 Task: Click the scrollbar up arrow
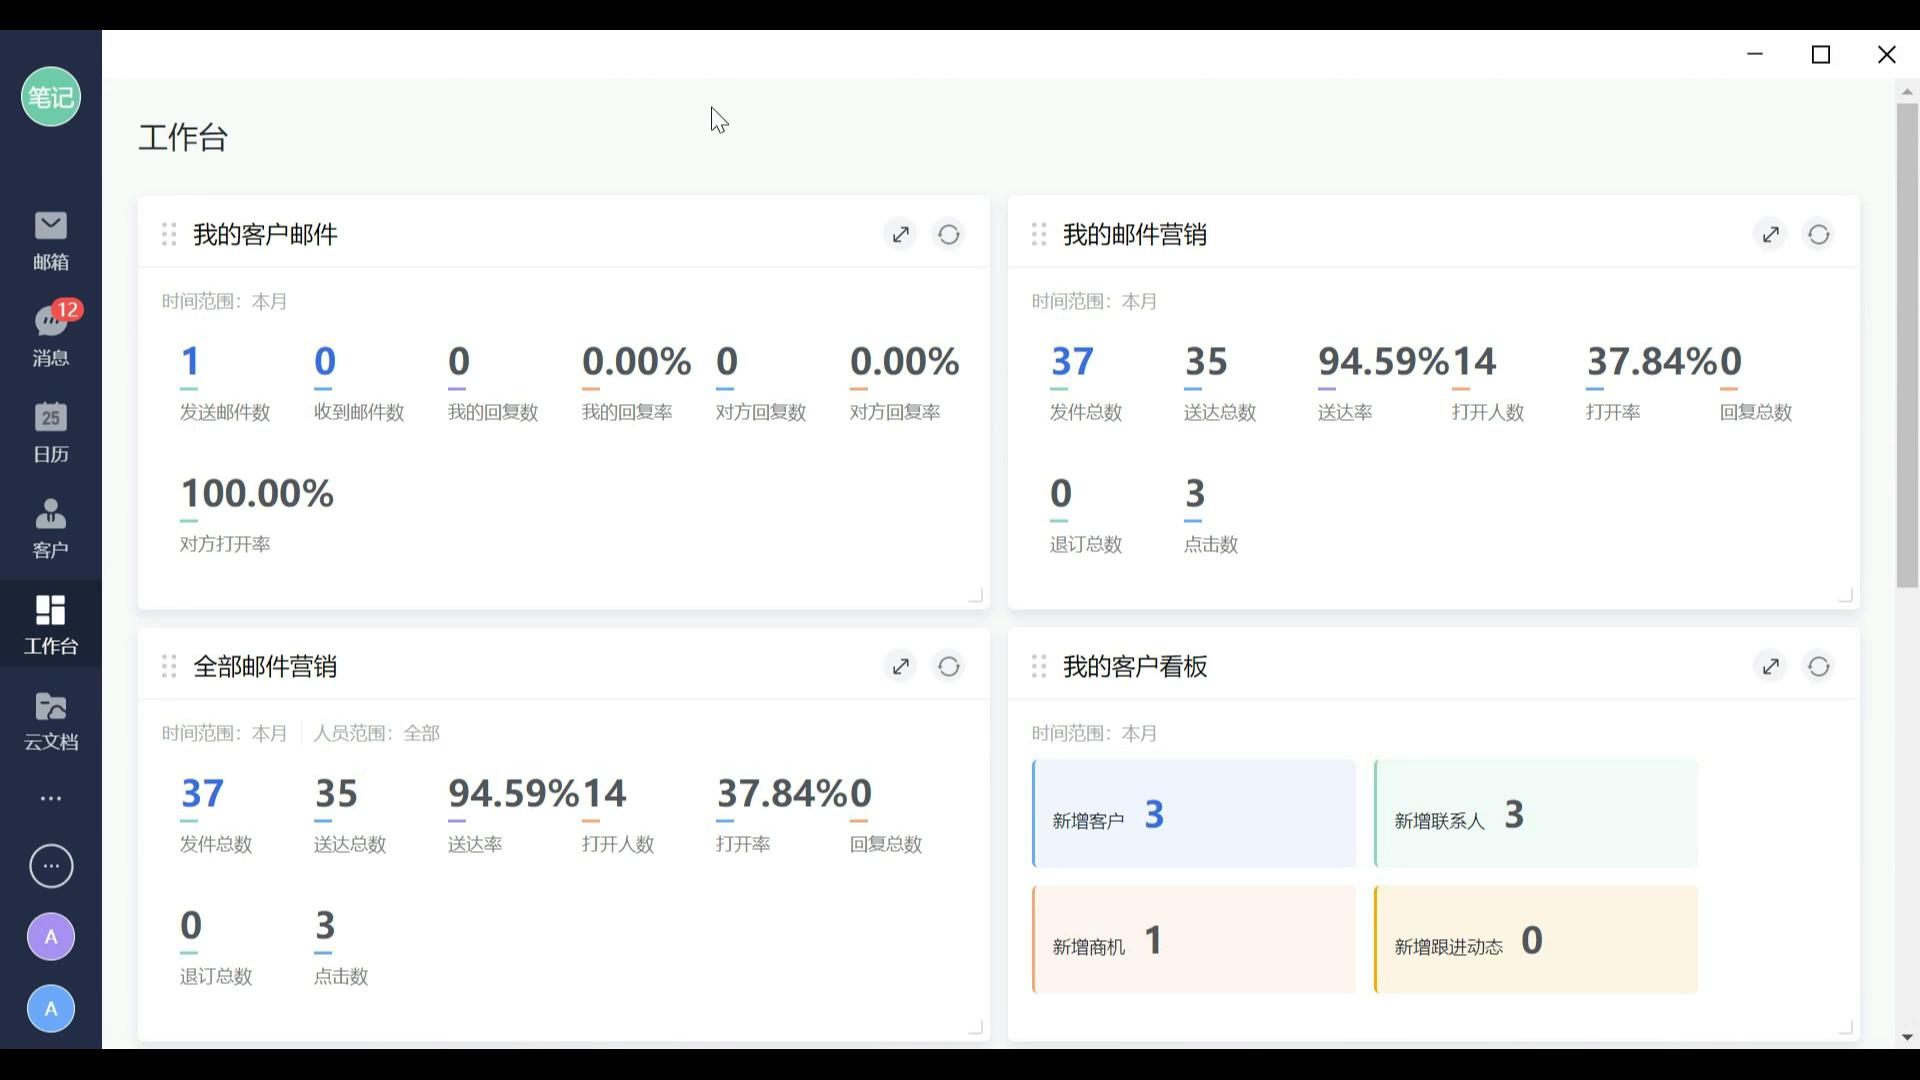point(1907,92)
